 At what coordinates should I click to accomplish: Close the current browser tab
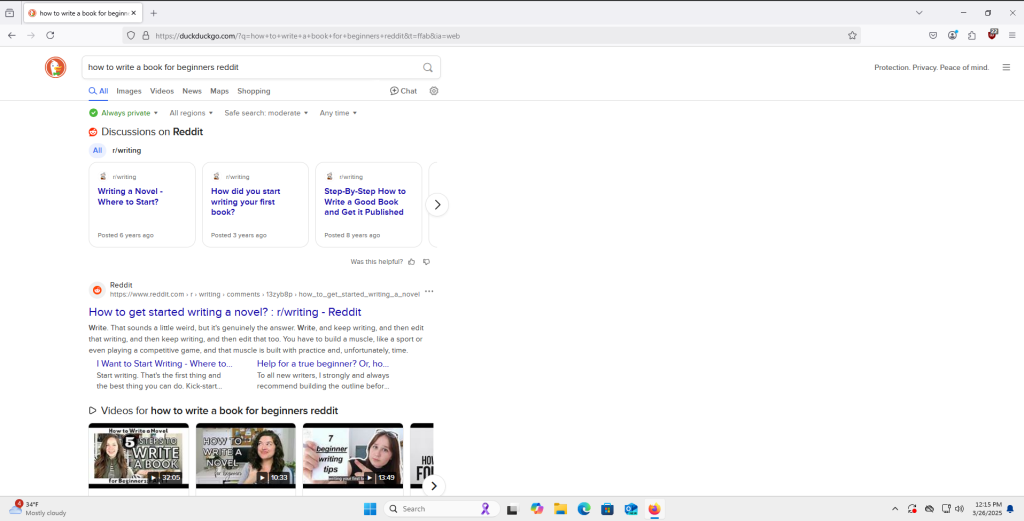click(x=133, y=13)
